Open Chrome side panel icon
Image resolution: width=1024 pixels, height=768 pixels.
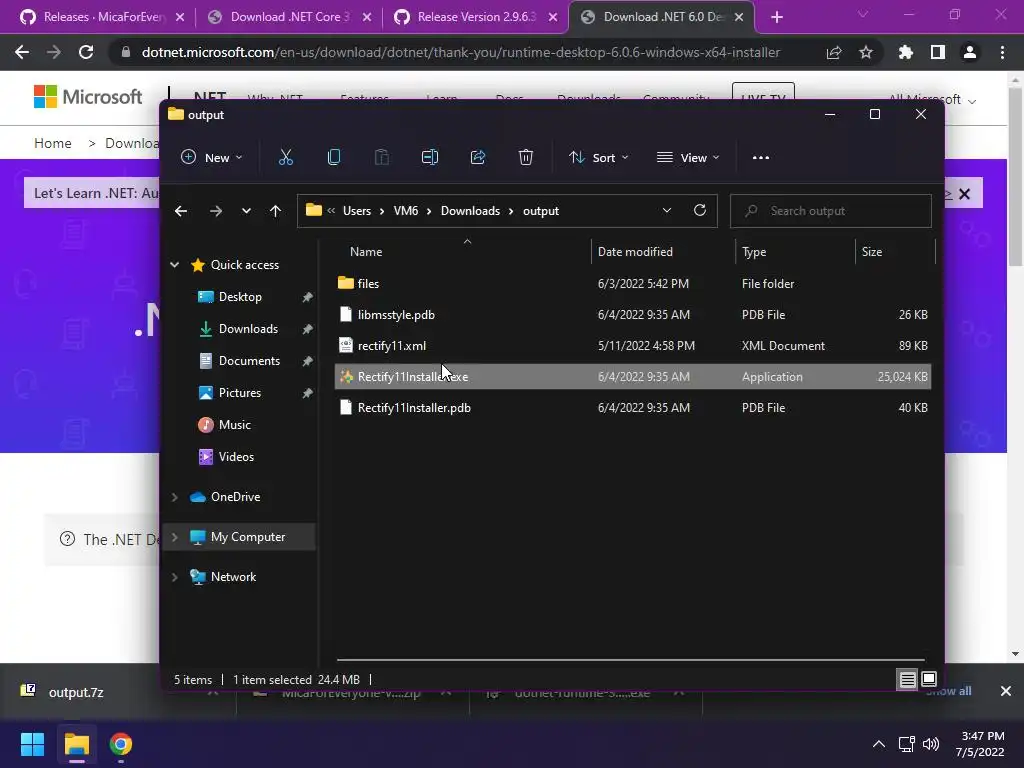coord(938,52)
